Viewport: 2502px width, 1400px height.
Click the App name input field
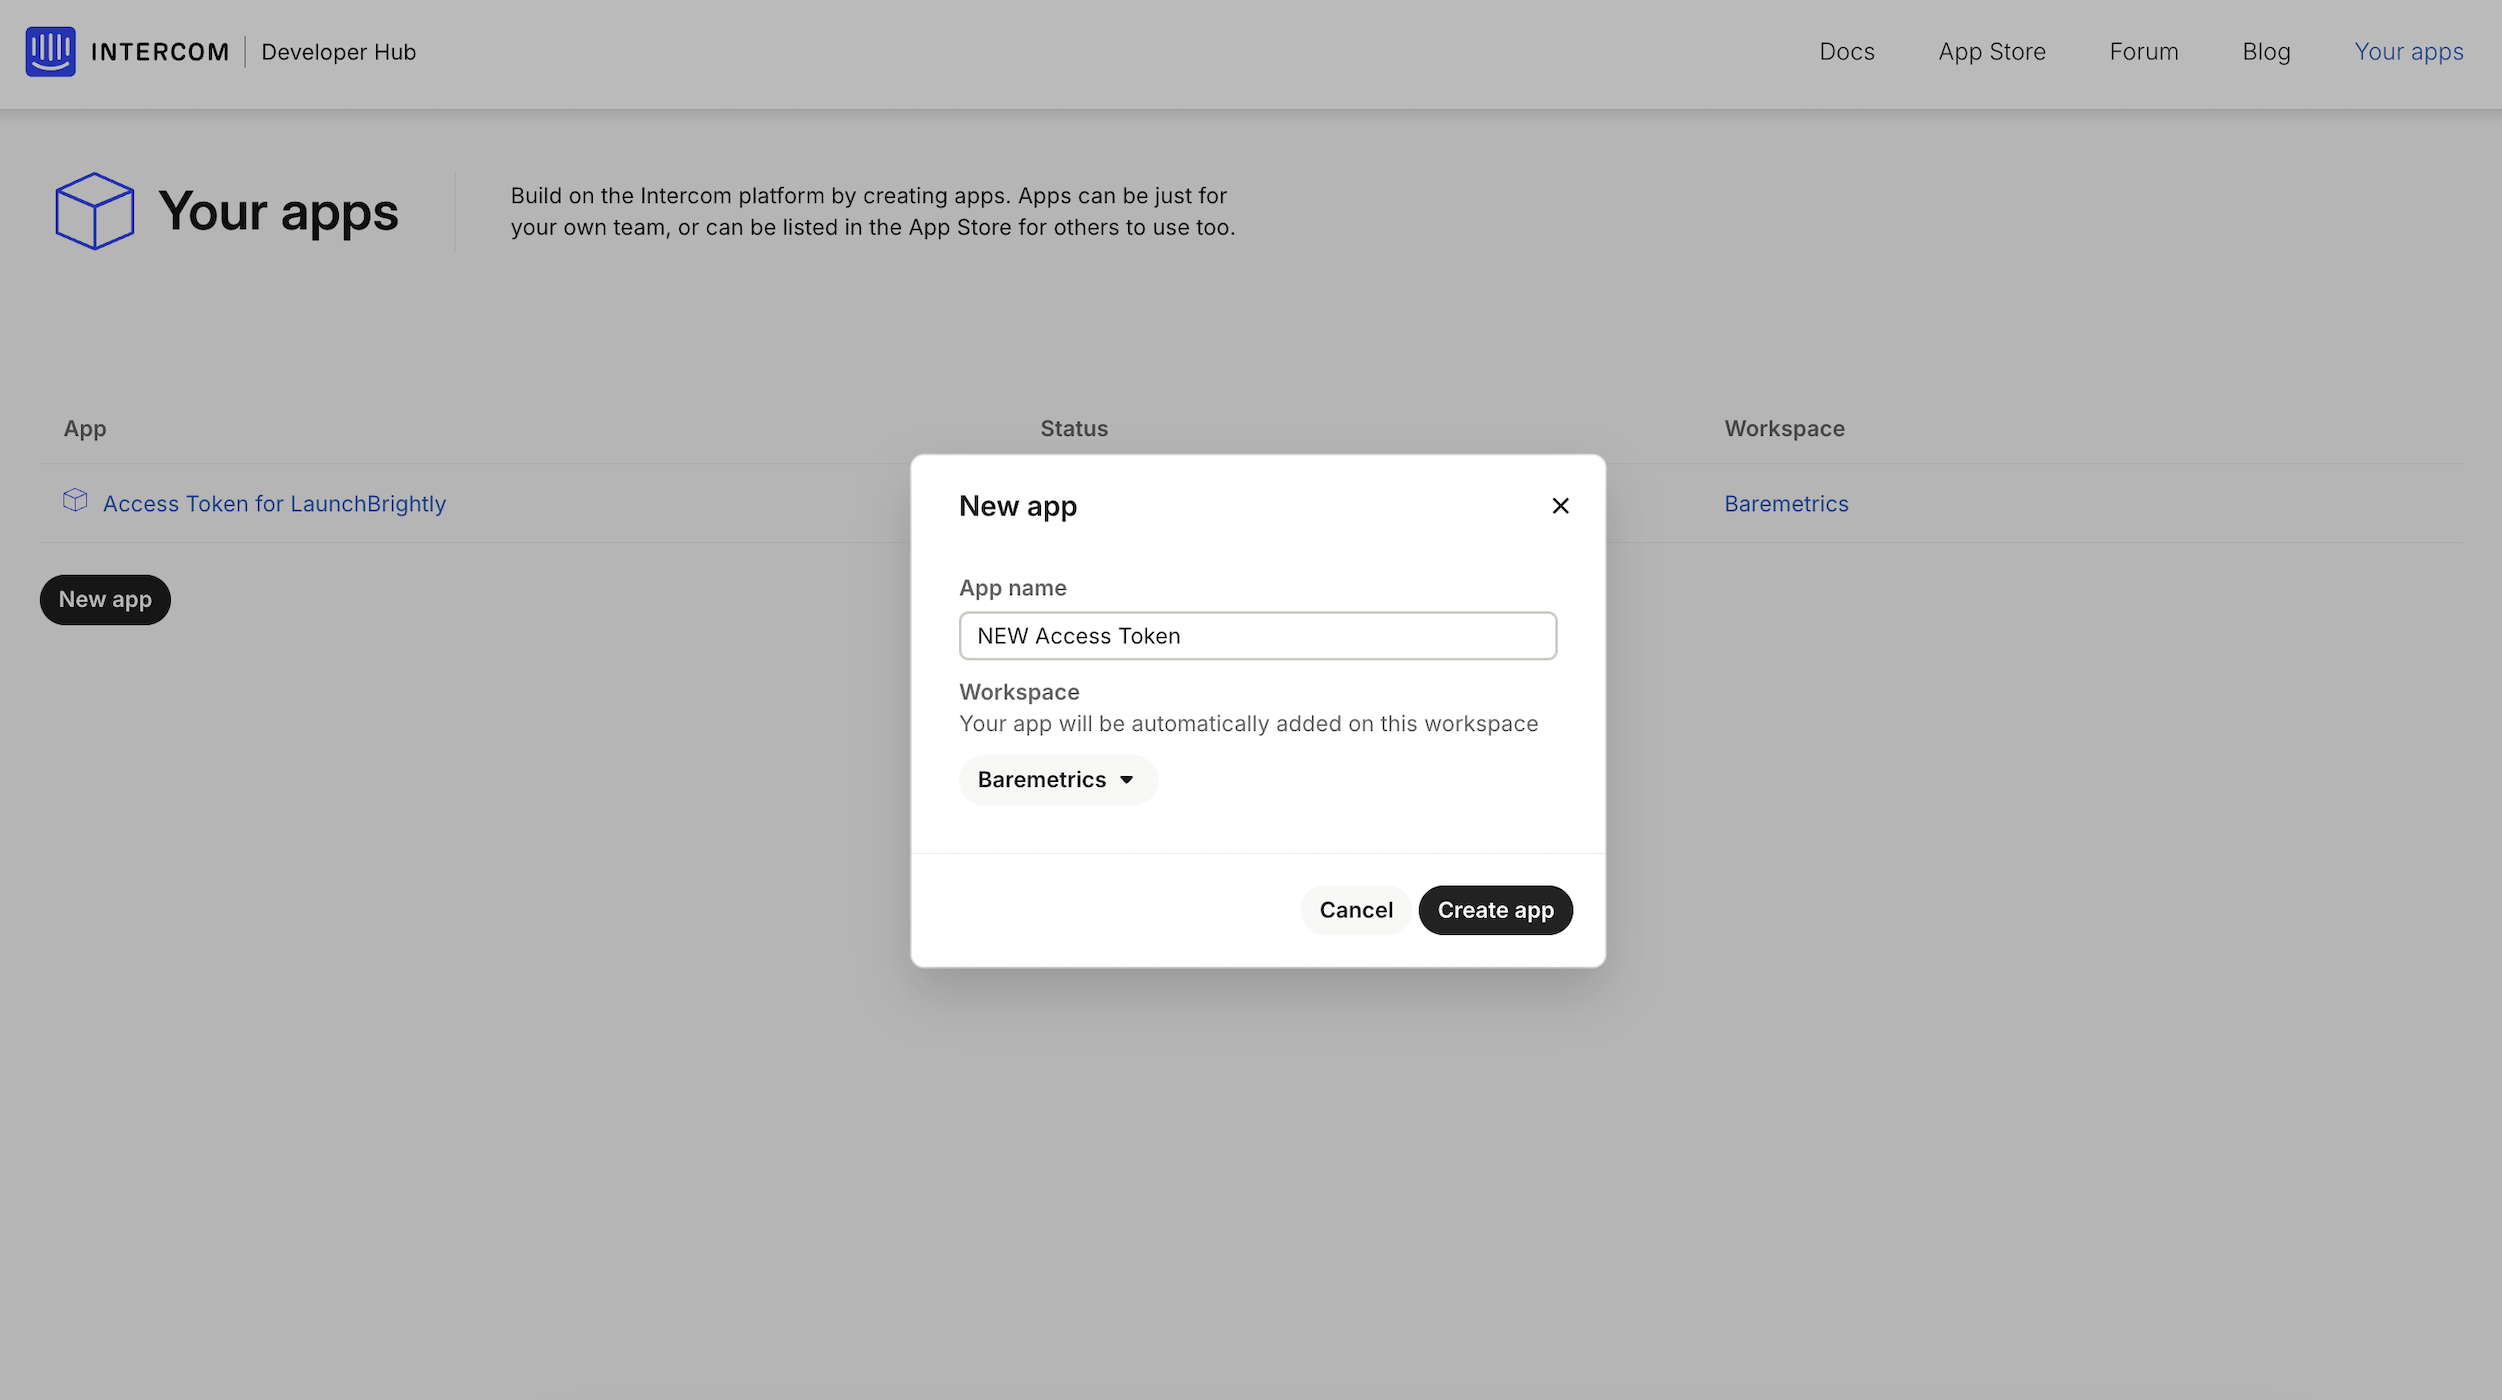tap(1257, 636)
